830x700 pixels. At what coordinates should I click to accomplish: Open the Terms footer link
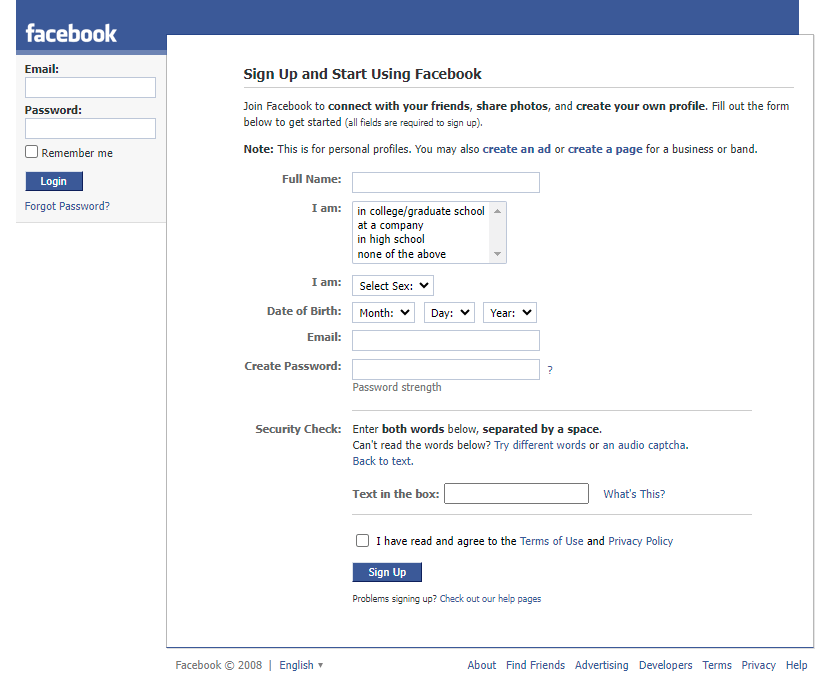[717, 665]
